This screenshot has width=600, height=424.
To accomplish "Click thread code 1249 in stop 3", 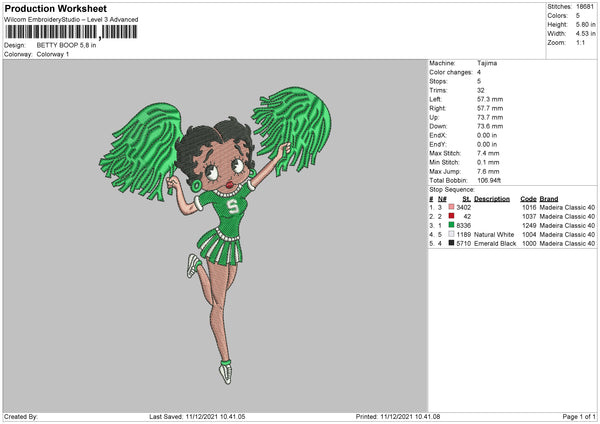I will click(x=529, y=226).
